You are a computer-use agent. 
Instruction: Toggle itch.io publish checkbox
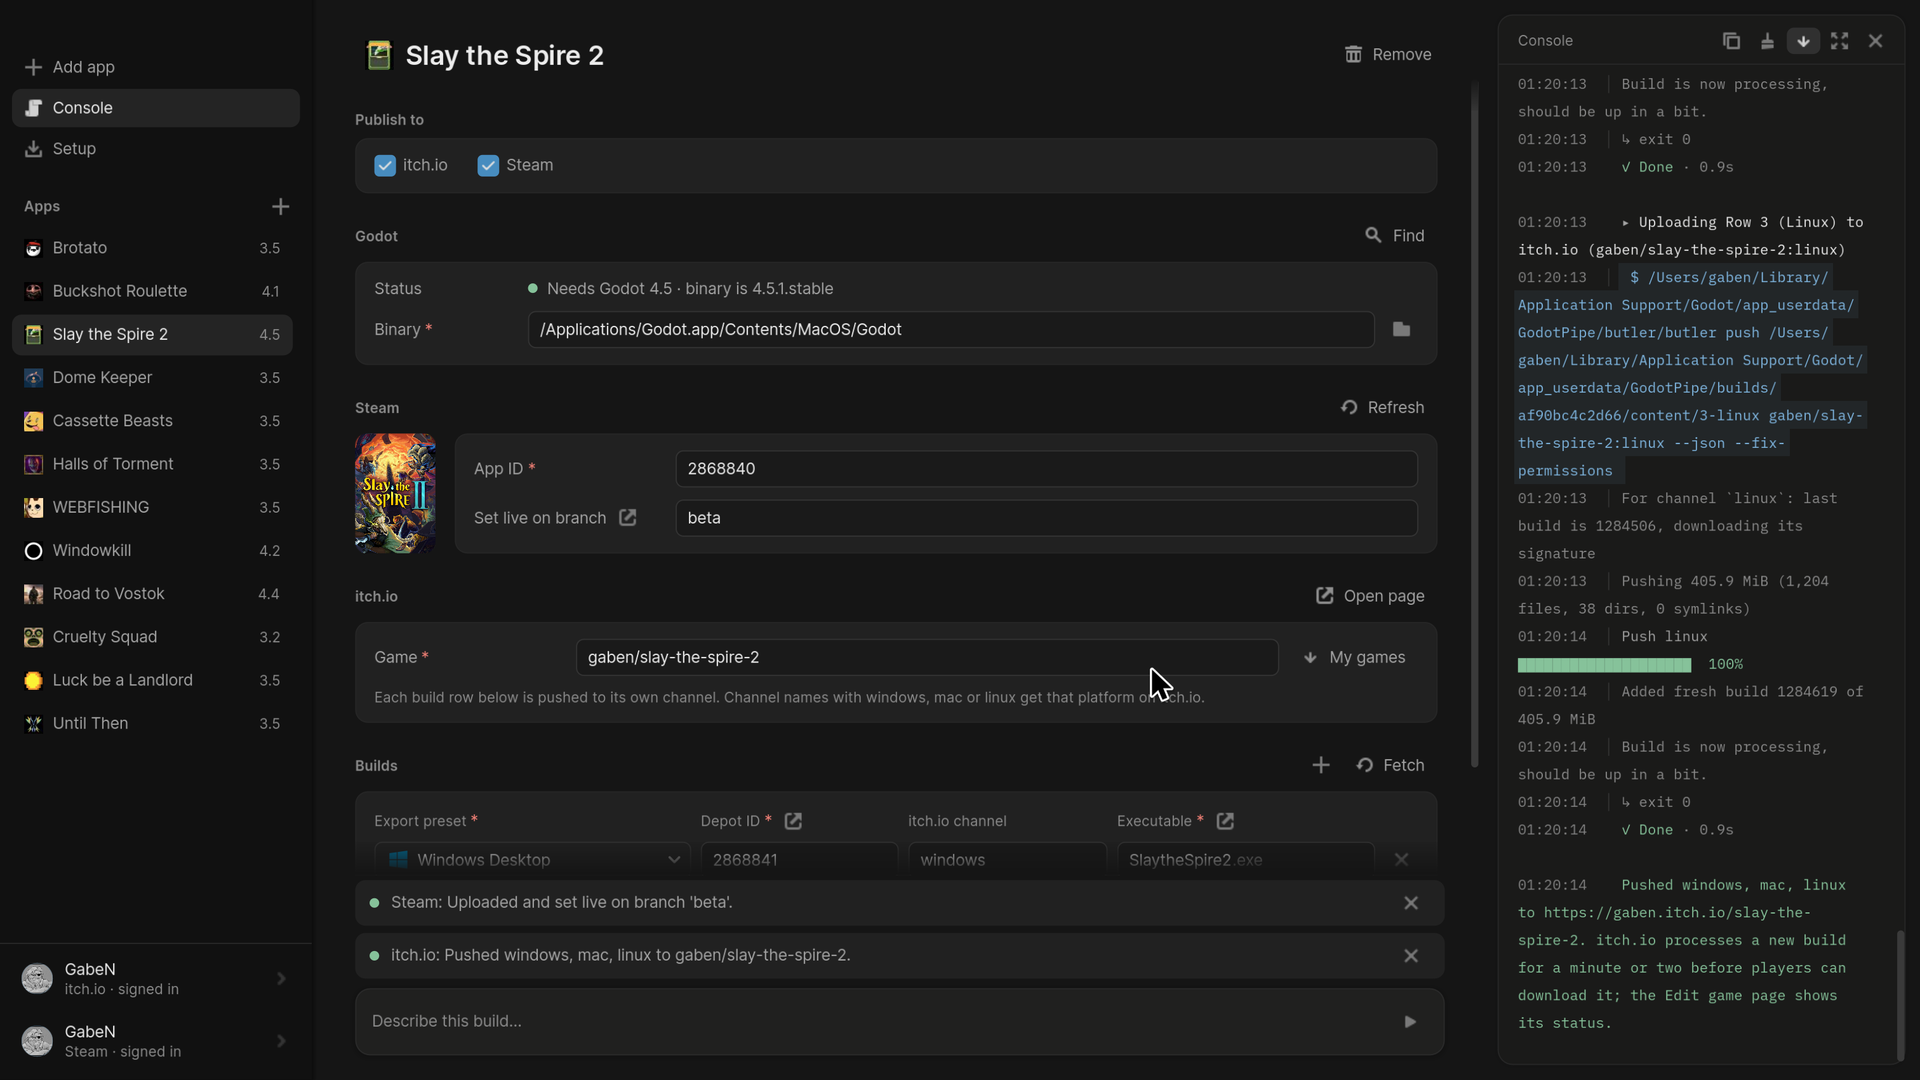tap(385, 166)
